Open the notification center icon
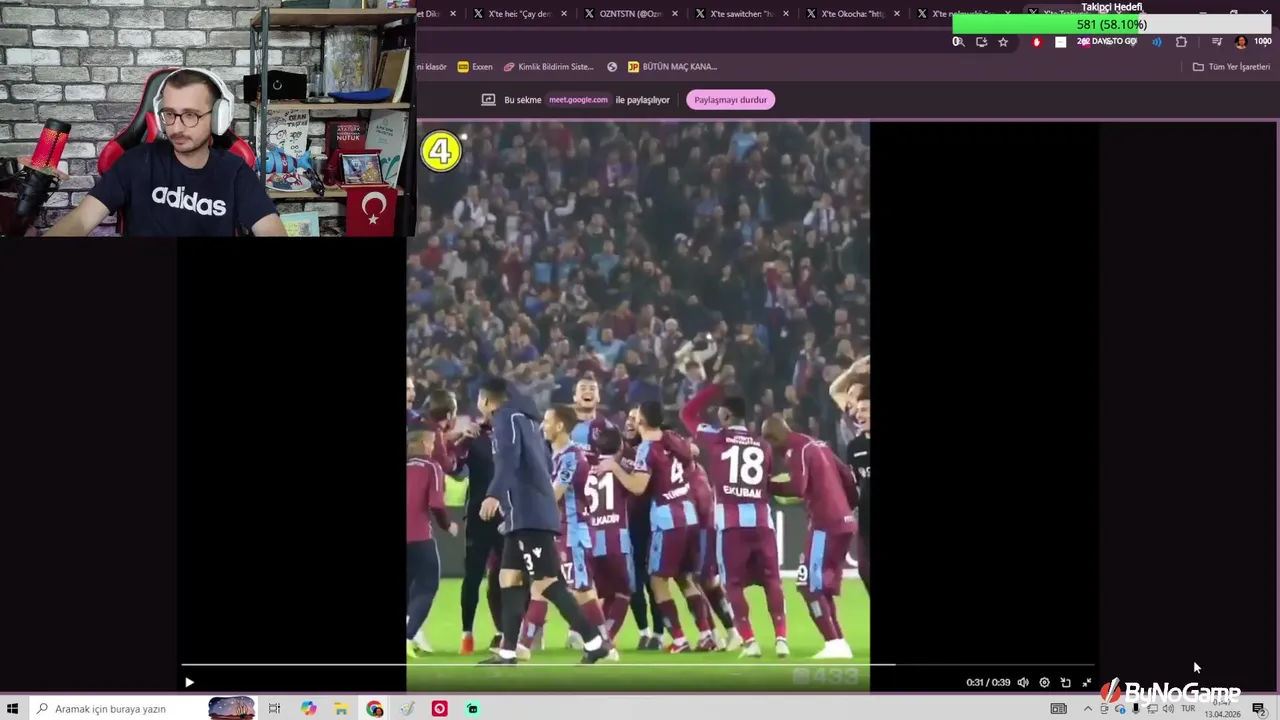 [x=1259, y=709]
